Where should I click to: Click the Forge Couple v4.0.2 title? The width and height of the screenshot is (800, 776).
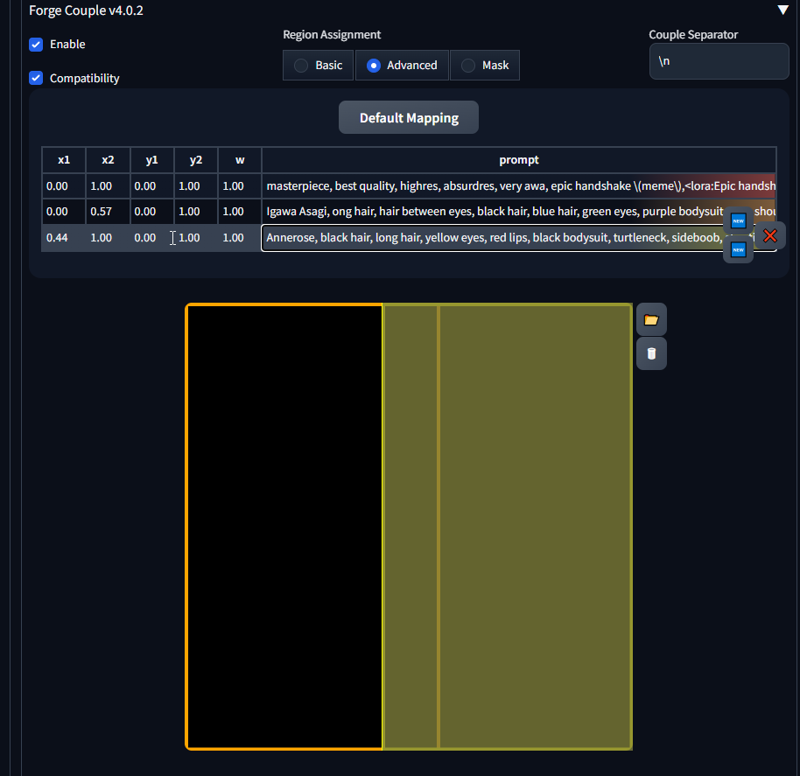pos(86,10)
